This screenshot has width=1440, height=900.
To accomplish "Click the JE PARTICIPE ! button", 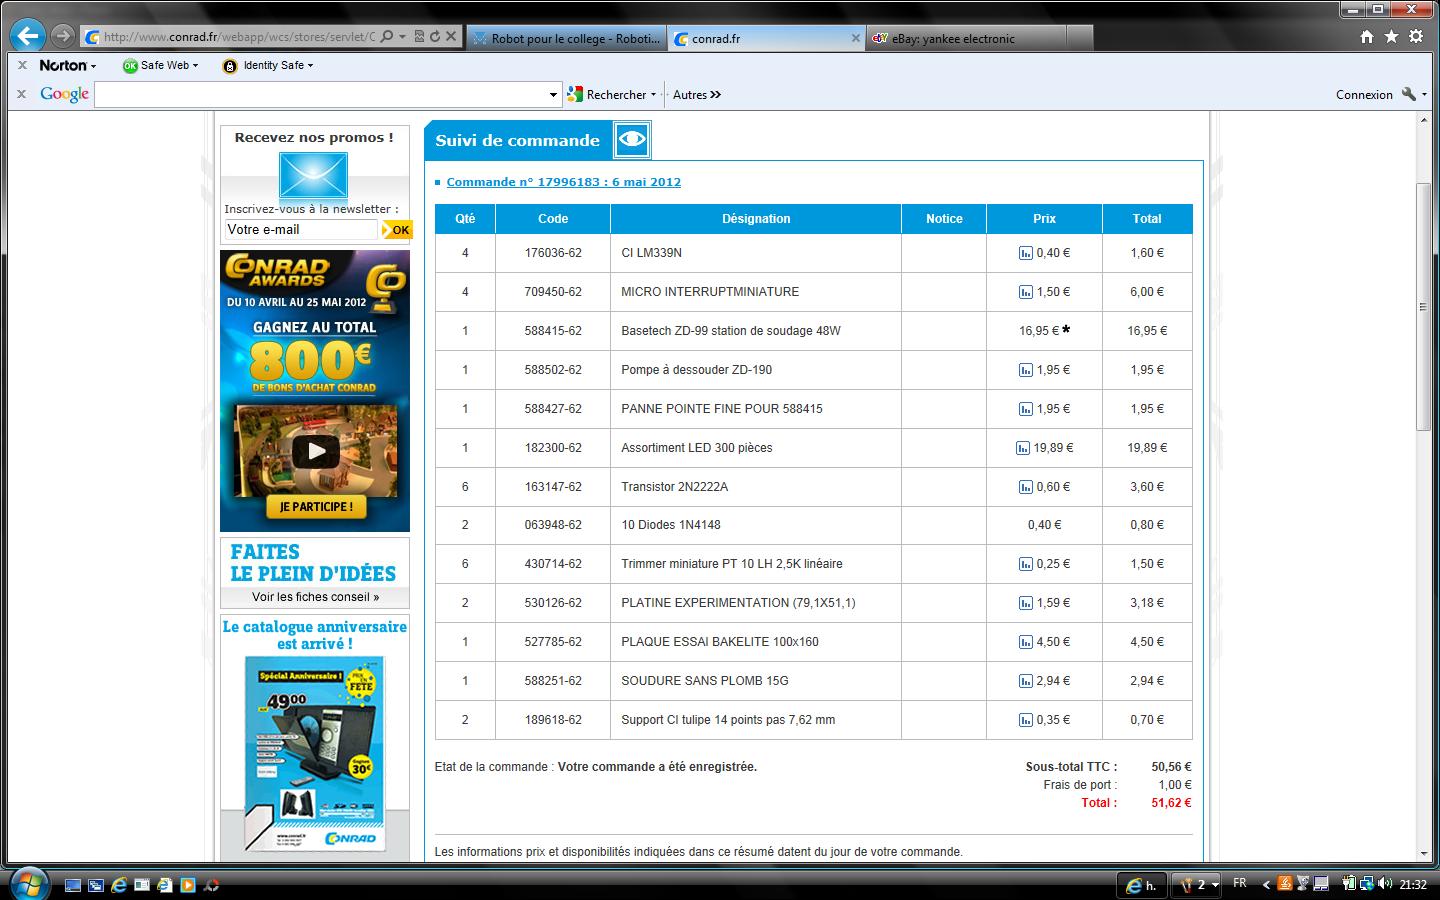I will click(316, 507).
